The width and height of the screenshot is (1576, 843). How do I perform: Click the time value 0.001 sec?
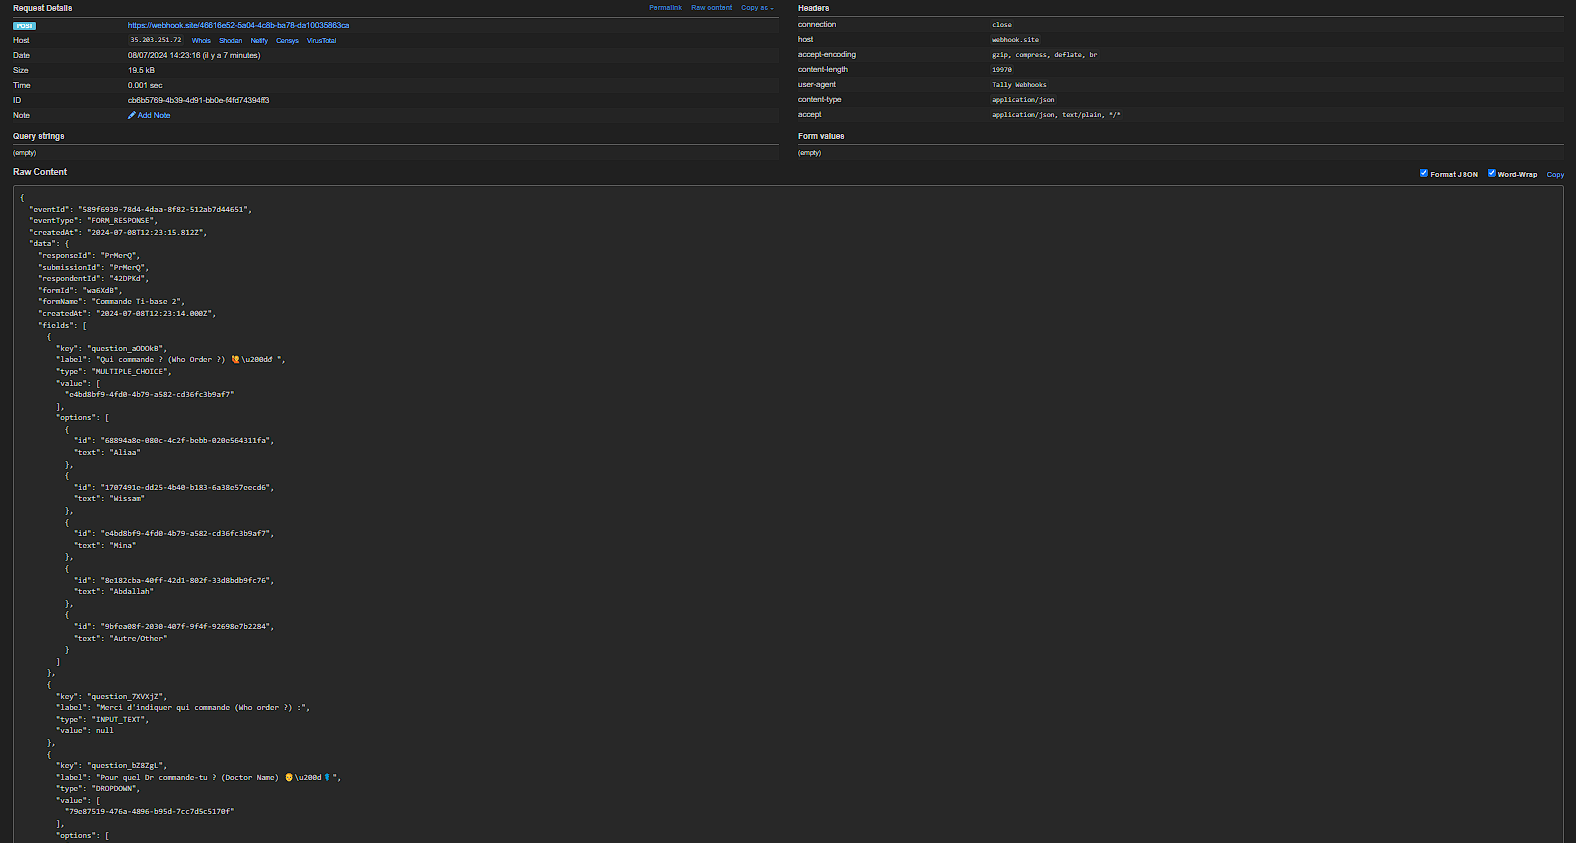coord(145,85)
